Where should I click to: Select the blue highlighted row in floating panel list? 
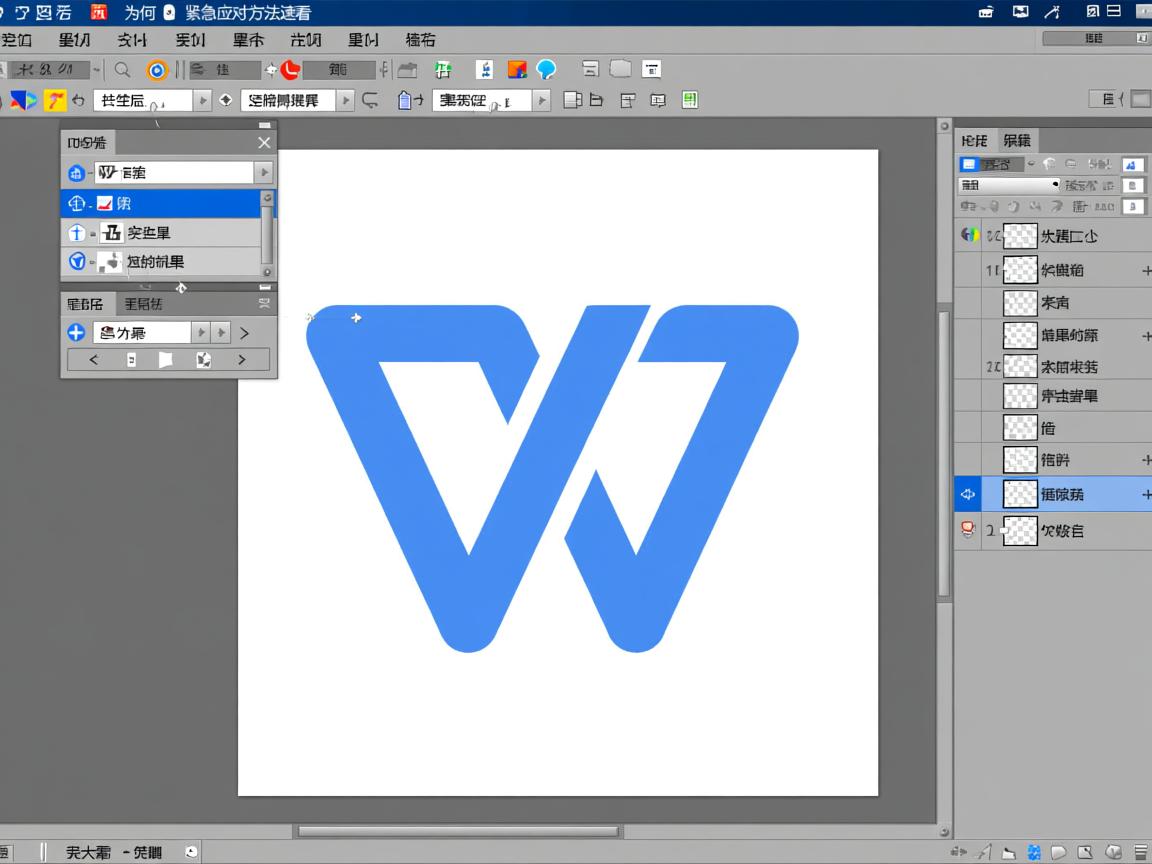coord(160,203)
